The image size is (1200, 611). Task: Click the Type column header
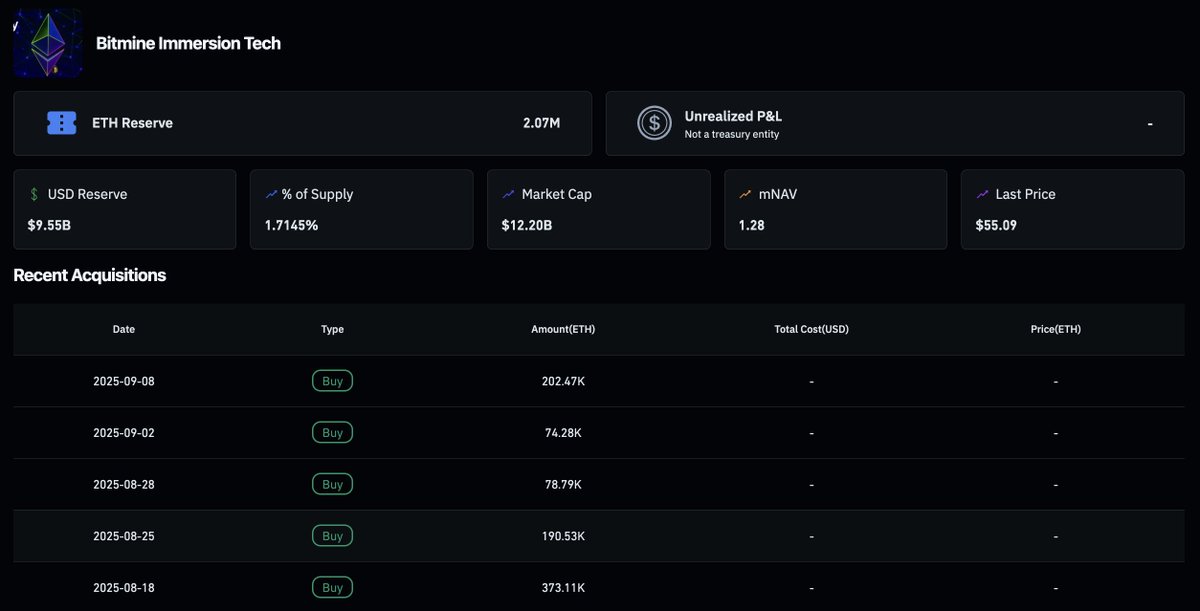(x=332, y=329)
